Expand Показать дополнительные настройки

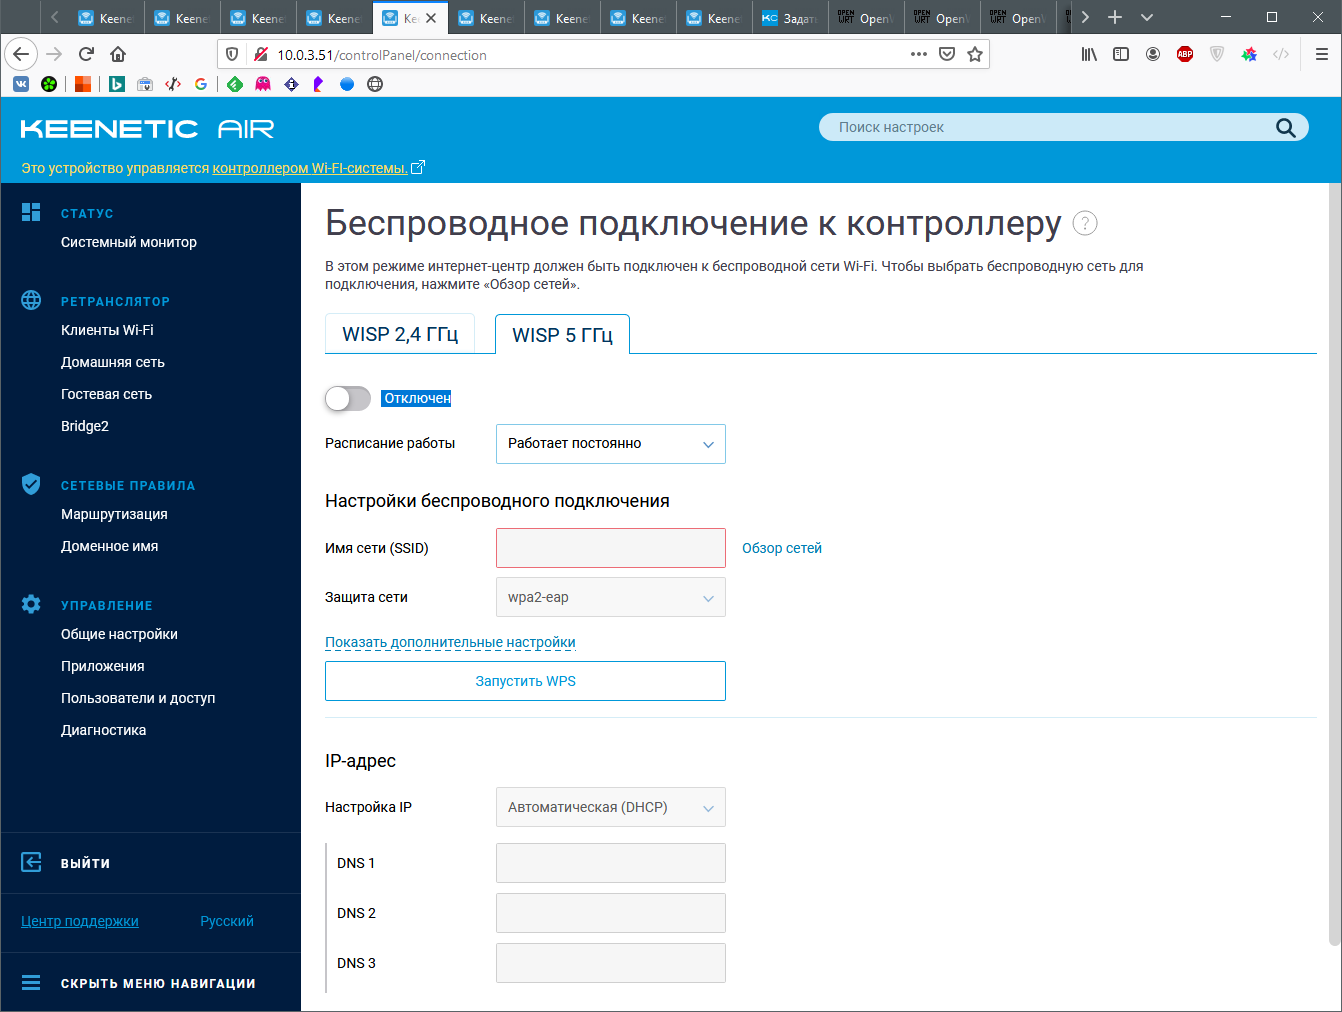click(450, 642)
